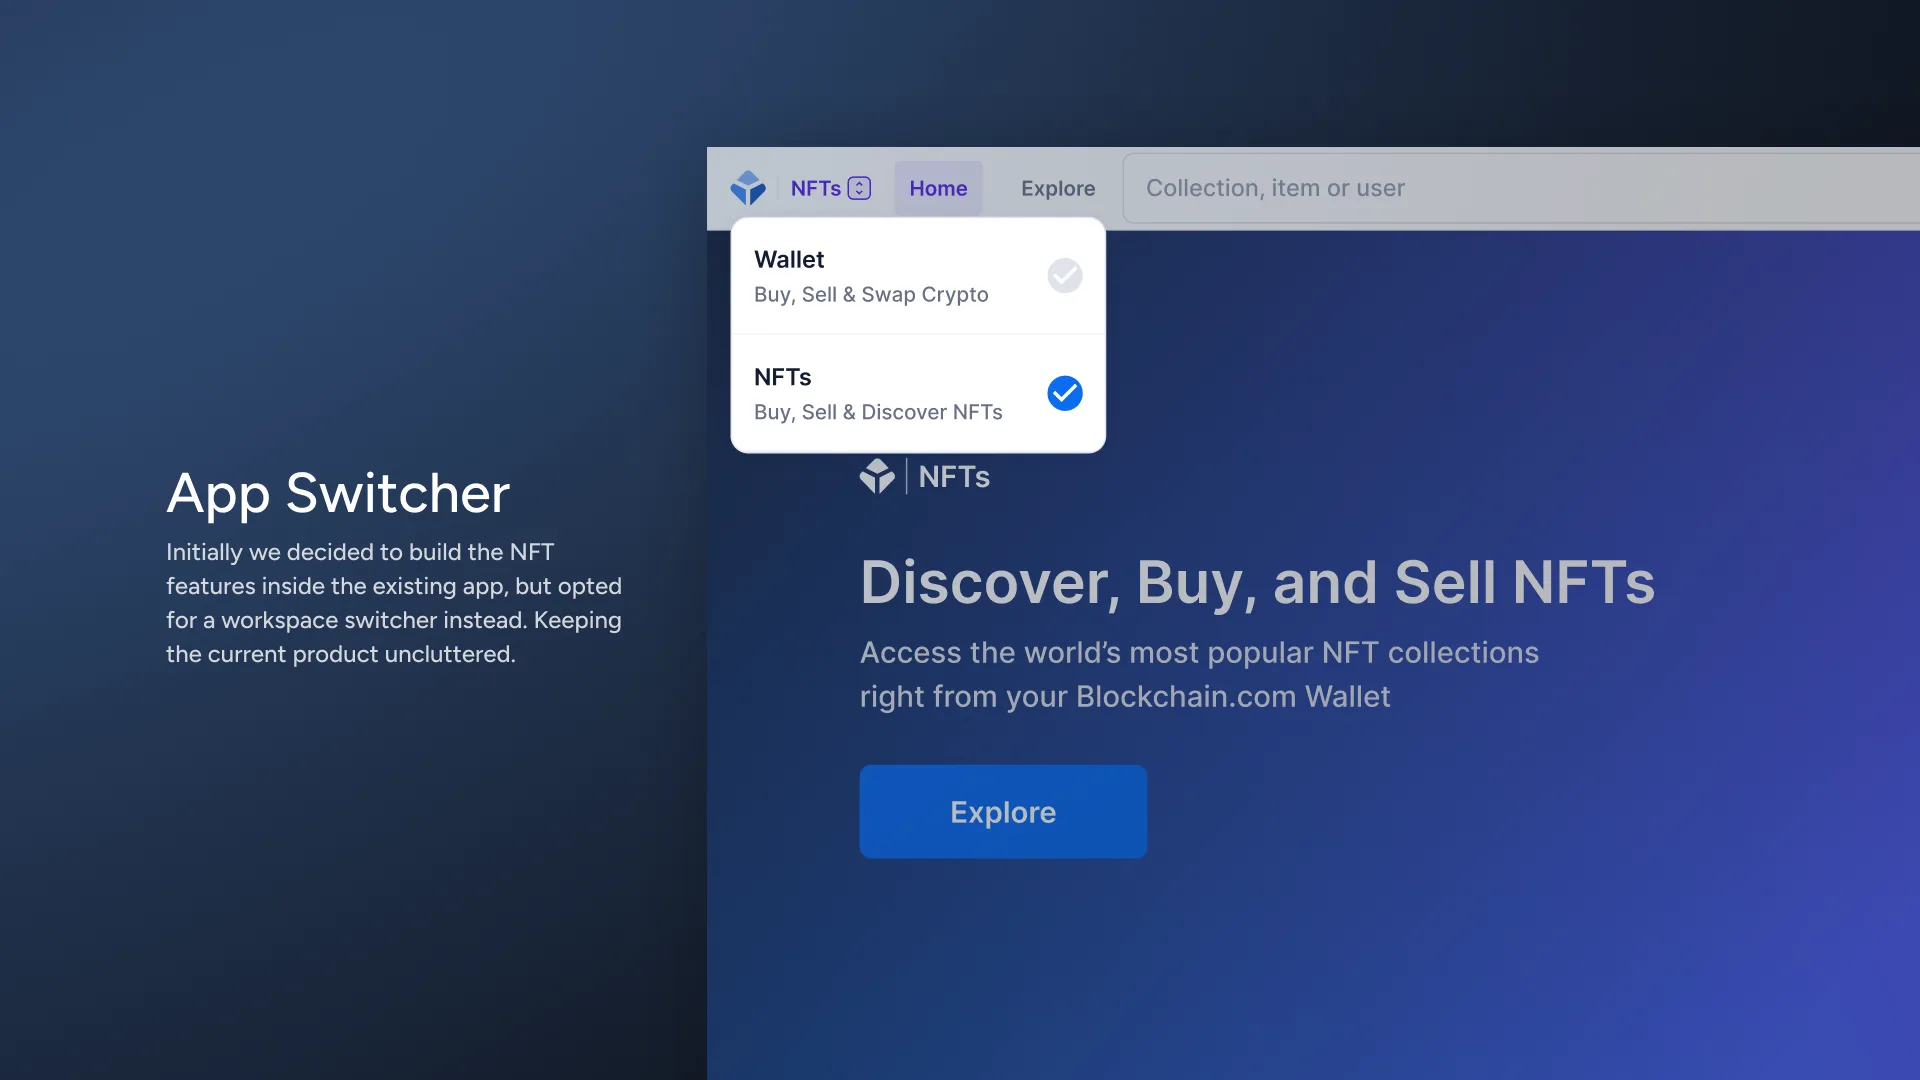Image resolution: width=1920 pixels, height=1080 pixels.
Task: Toggle the blue checkmark next to NFTs
Action: pyautogui.click(x=1065, y=393)
